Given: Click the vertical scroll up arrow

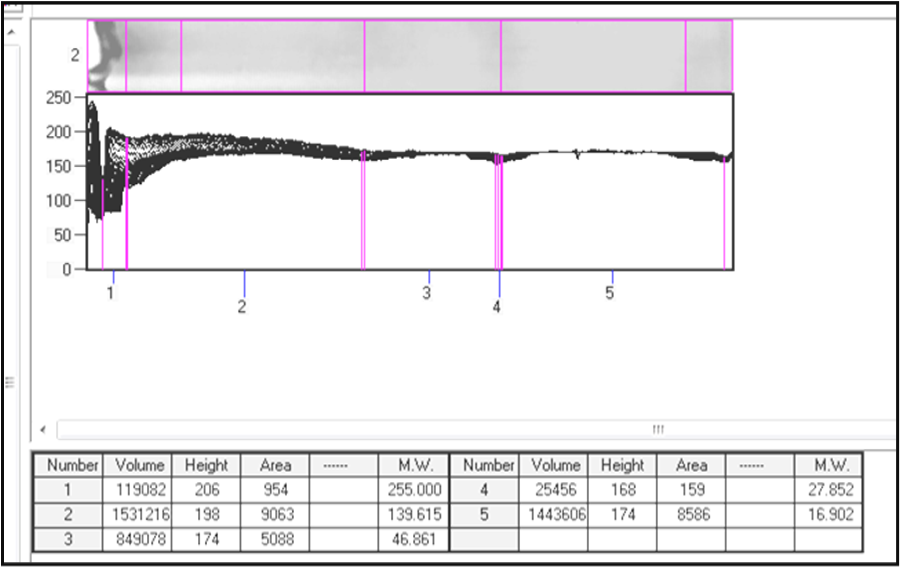Looking at the screenshot, I should click(x=11, y=33).
